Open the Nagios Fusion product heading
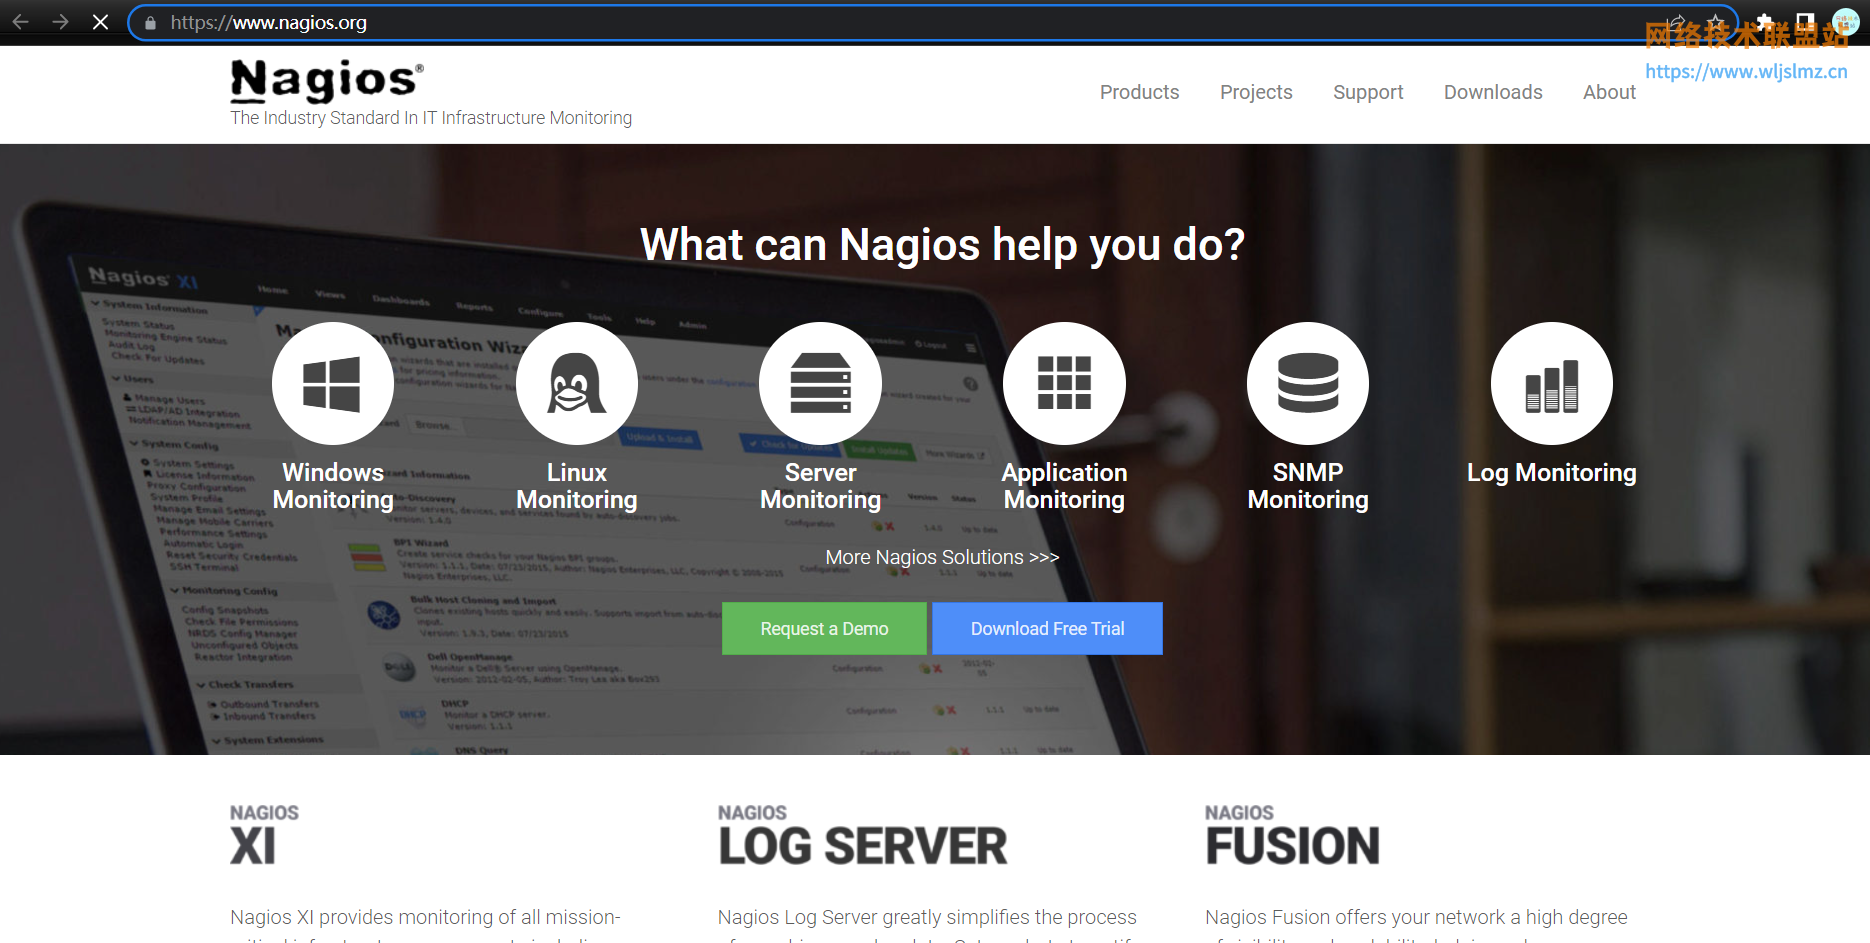Viewport: 1870px width, 943px height. (x=1292, y=835)
